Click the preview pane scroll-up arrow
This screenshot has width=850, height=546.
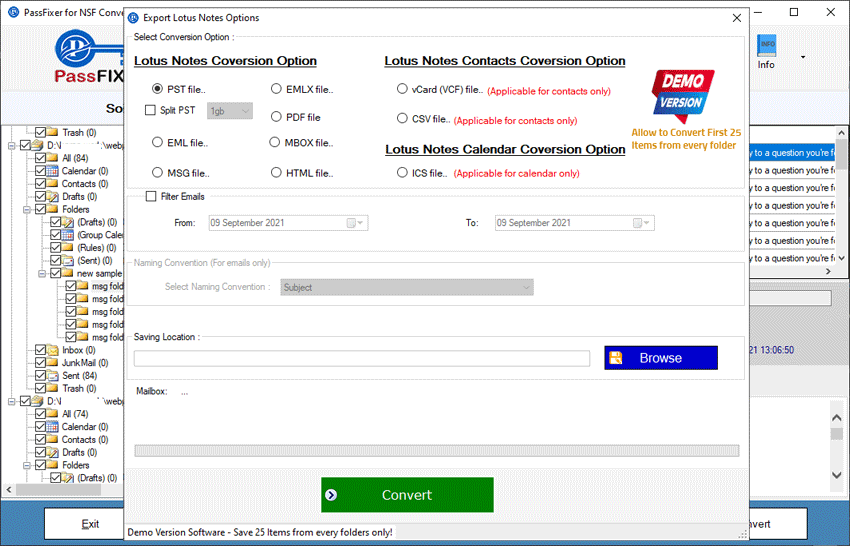coord(836,417)
